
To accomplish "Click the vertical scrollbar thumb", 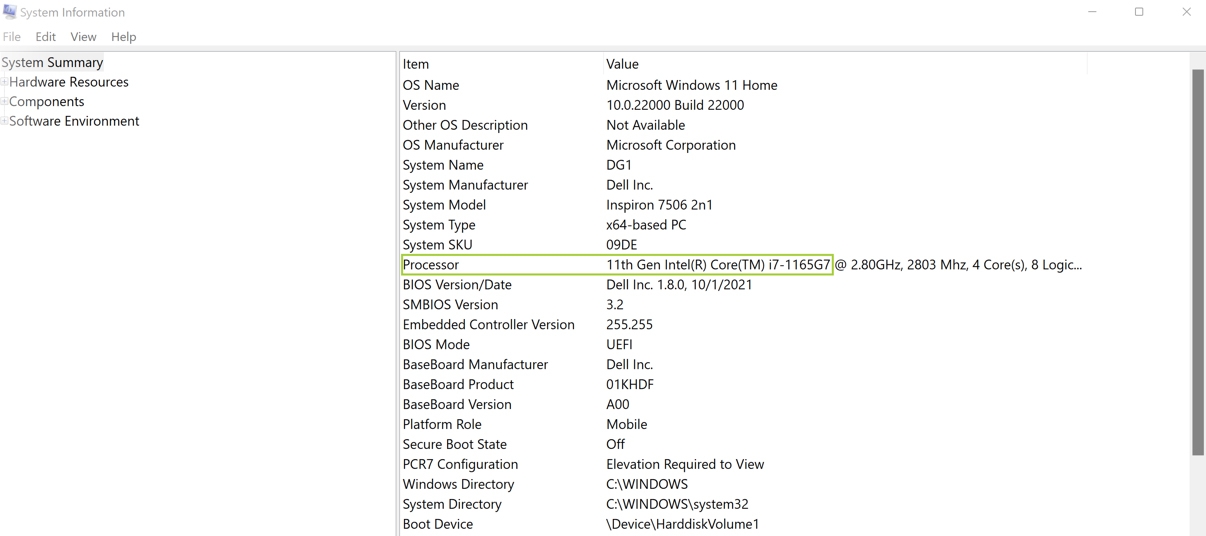I will pyautogui.click(x=1198, y=262).
